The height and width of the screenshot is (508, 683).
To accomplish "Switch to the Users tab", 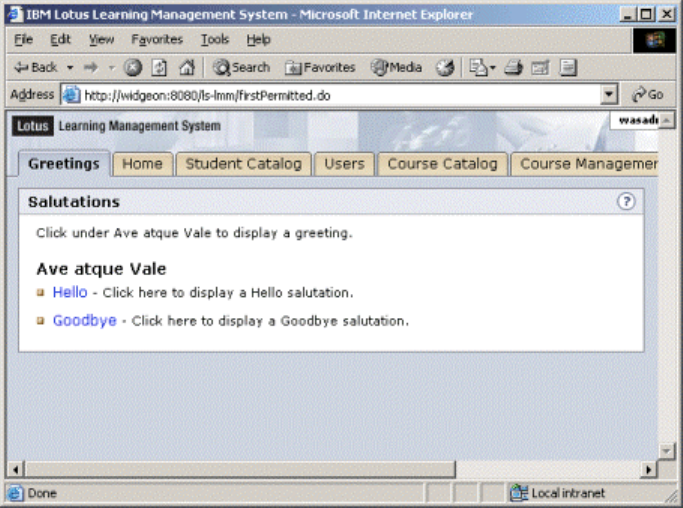I will tap(344, 164).
